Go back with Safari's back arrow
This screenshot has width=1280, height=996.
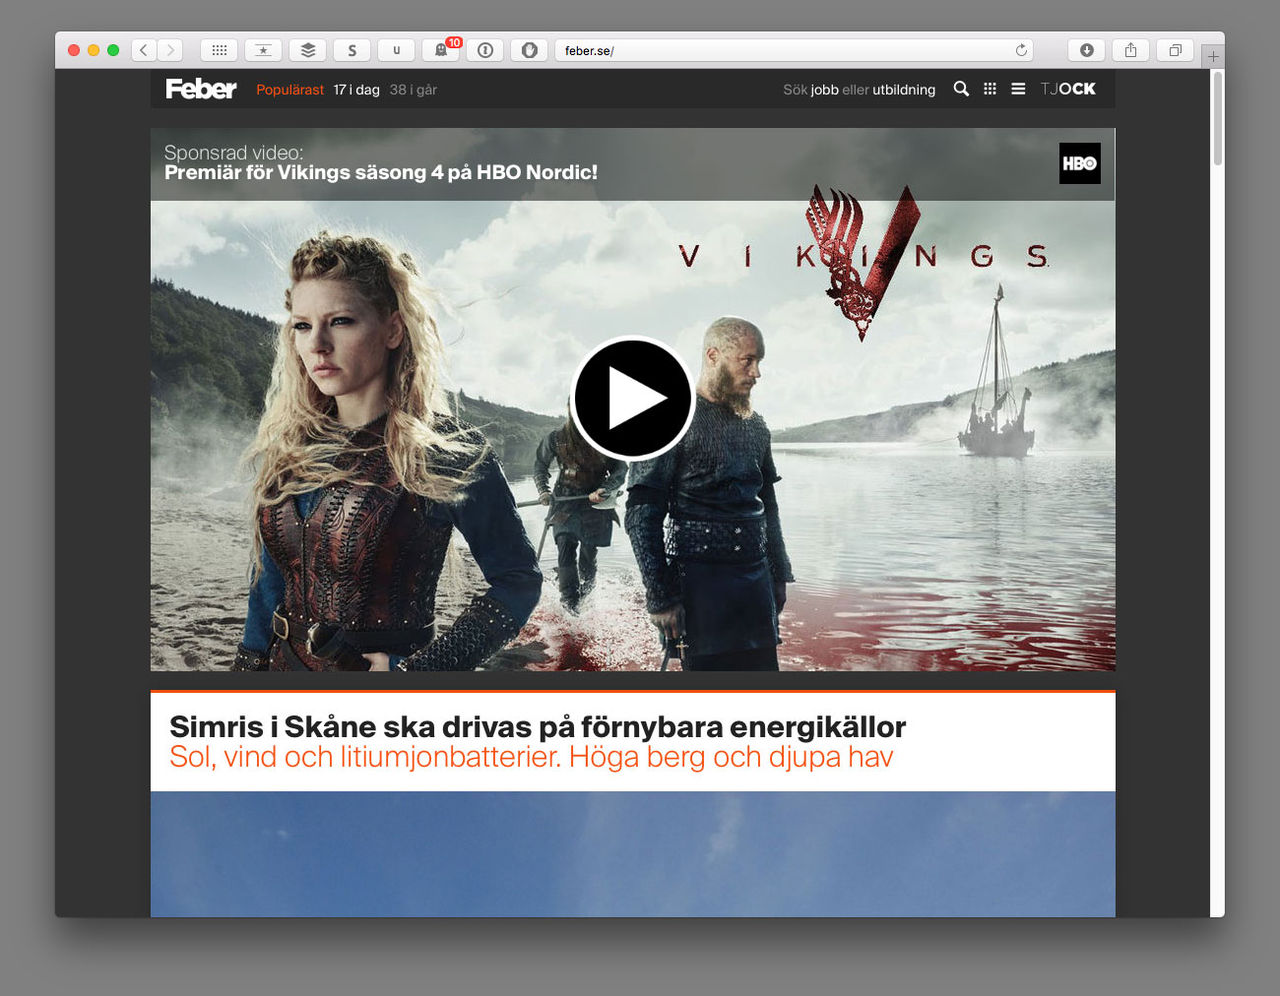144,50
